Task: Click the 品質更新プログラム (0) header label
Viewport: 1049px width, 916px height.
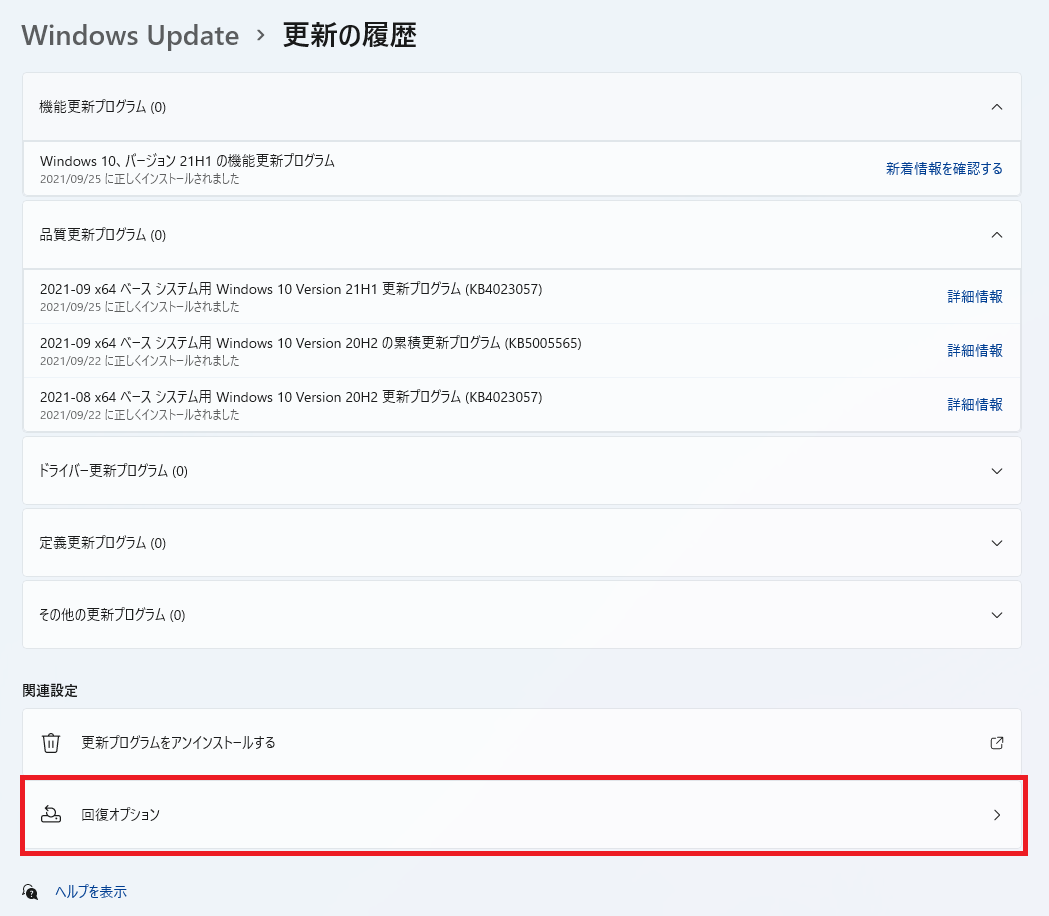Action: click(x=102, y=235)
